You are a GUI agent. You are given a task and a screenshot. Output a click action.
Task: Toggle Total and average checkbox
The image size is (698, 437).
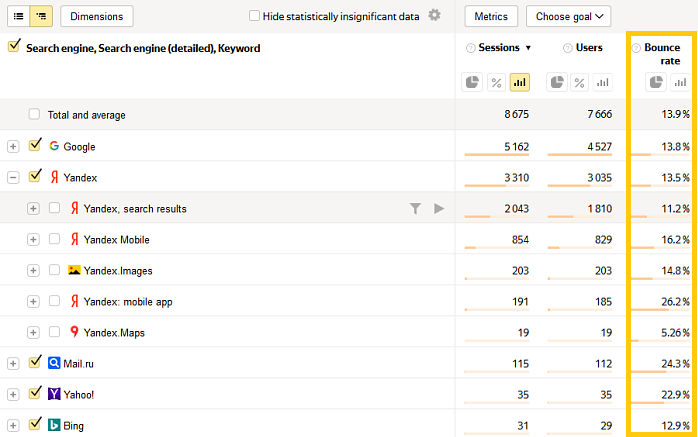point(35,115)
